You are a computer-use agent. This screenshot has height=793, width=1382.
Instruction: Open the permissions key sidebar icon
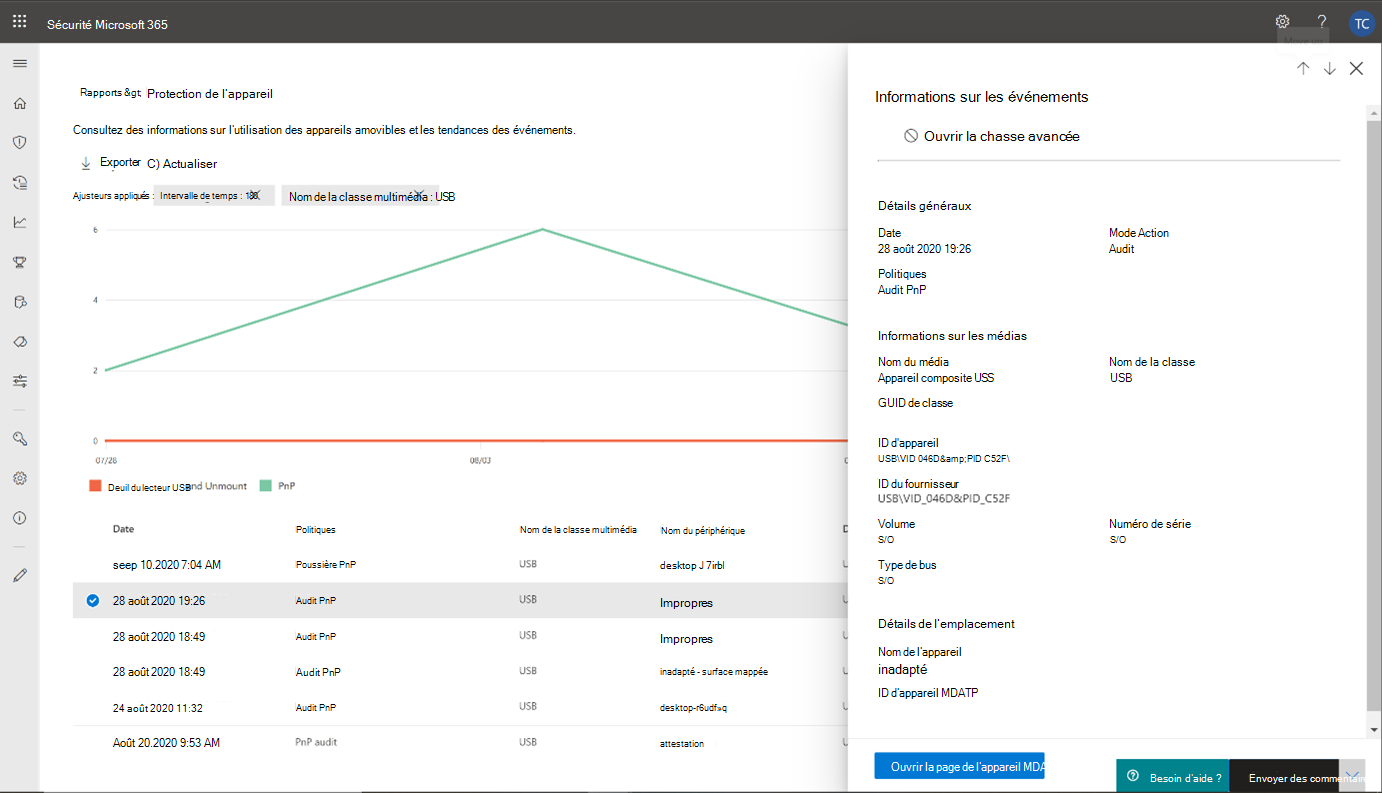click(x=19, y=438)
